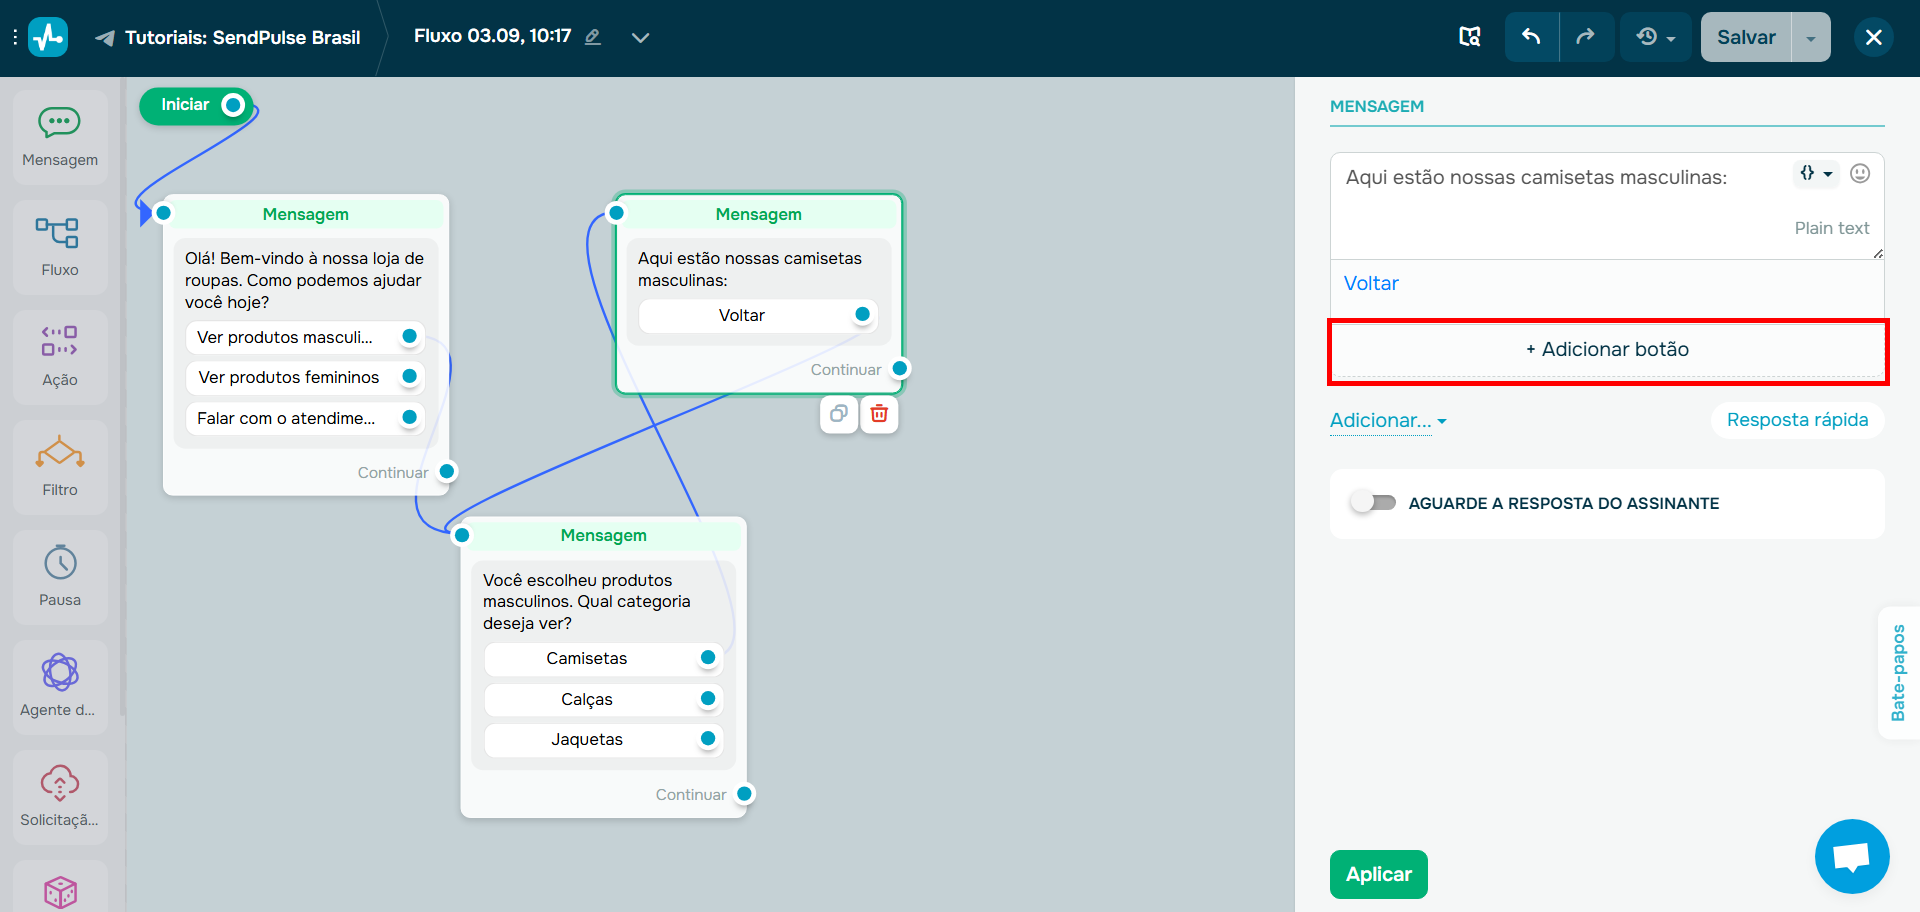Expand the flow name dropdown chevron
The image size is (1920, 912).
coord(640,37)
